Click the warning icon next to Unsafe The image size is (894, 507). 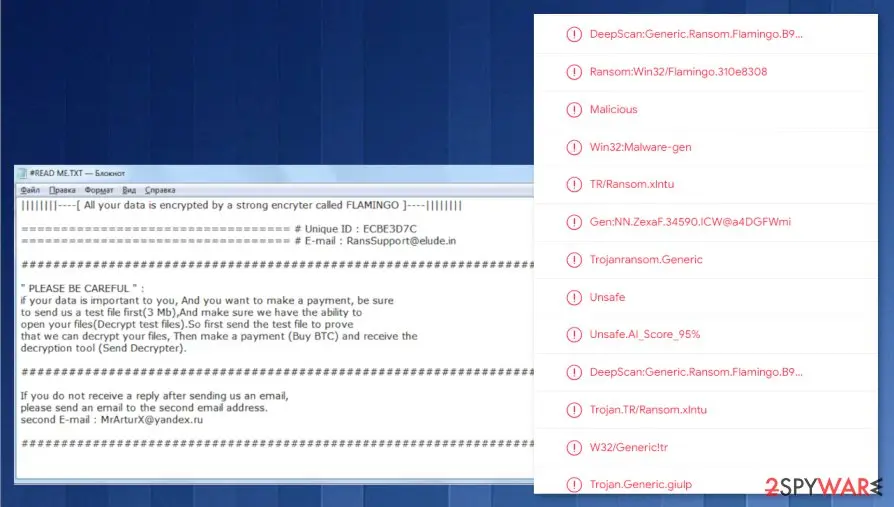574,297
